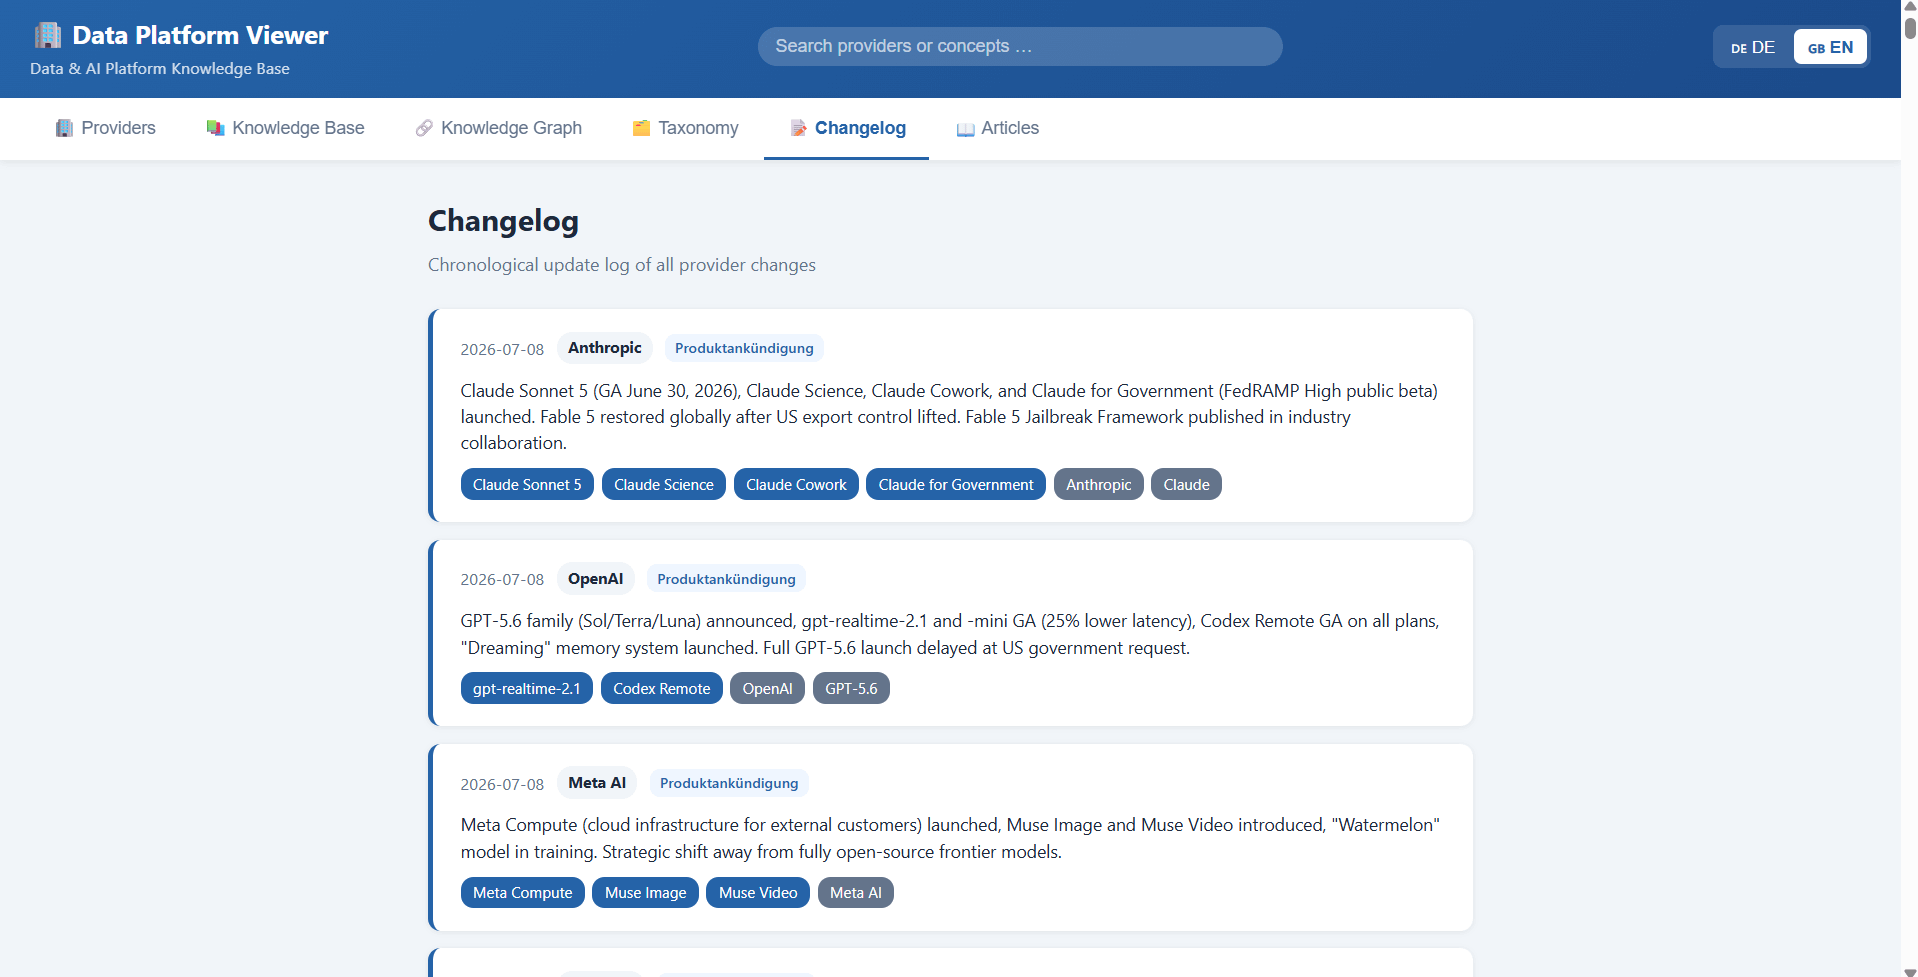Click the 'Data & AI Platform Knowledge Base' subtitle

coord(160,69)
